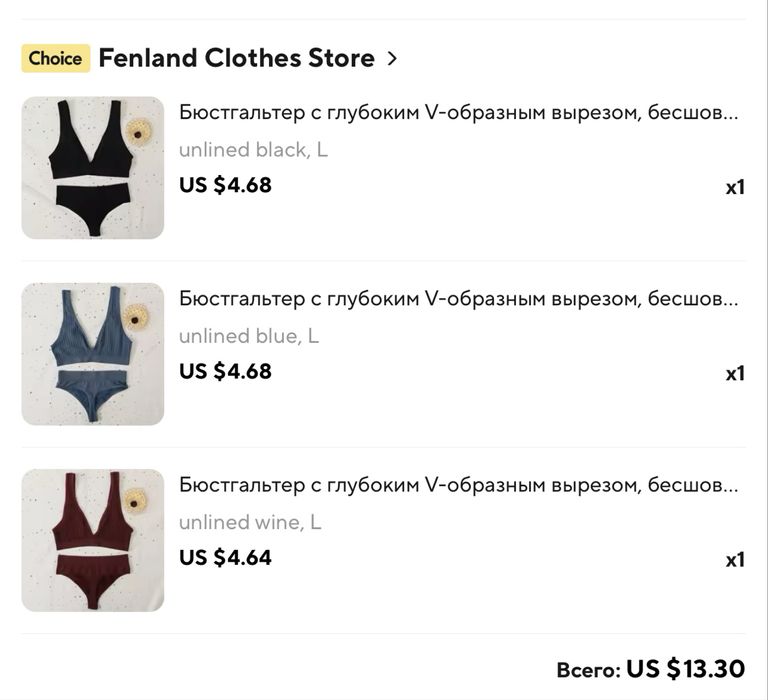Click the chevron arrow beside the store name
This screenshot has width=768, height=700.
coord(392,58)
